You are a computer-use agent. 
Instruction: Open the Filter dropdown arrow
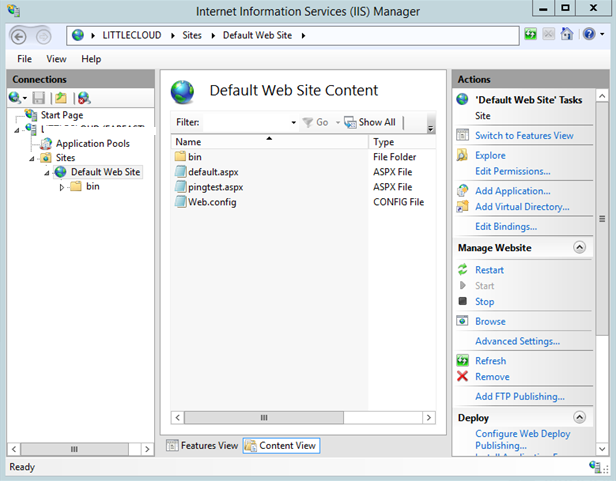(293, 123)
